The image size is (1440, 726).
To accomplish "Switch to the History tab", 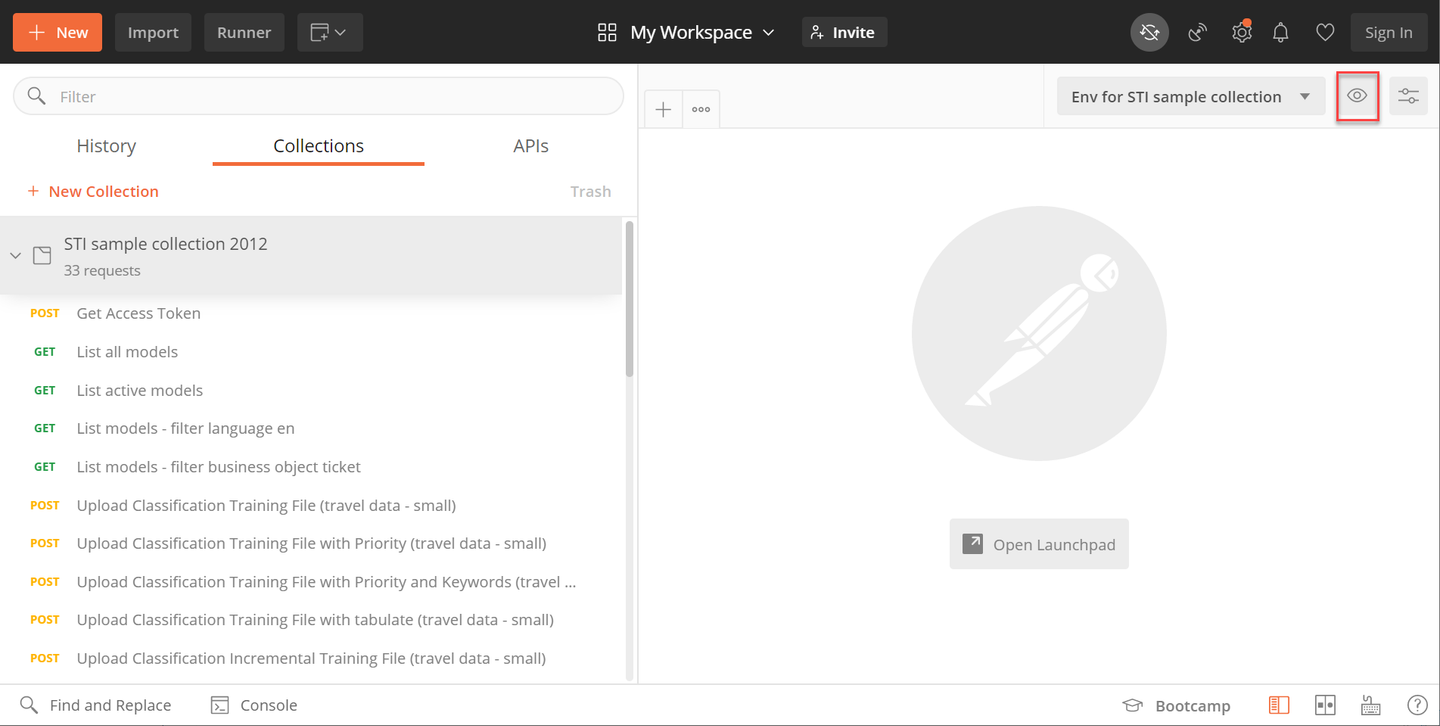I will [x=106, y=146].
